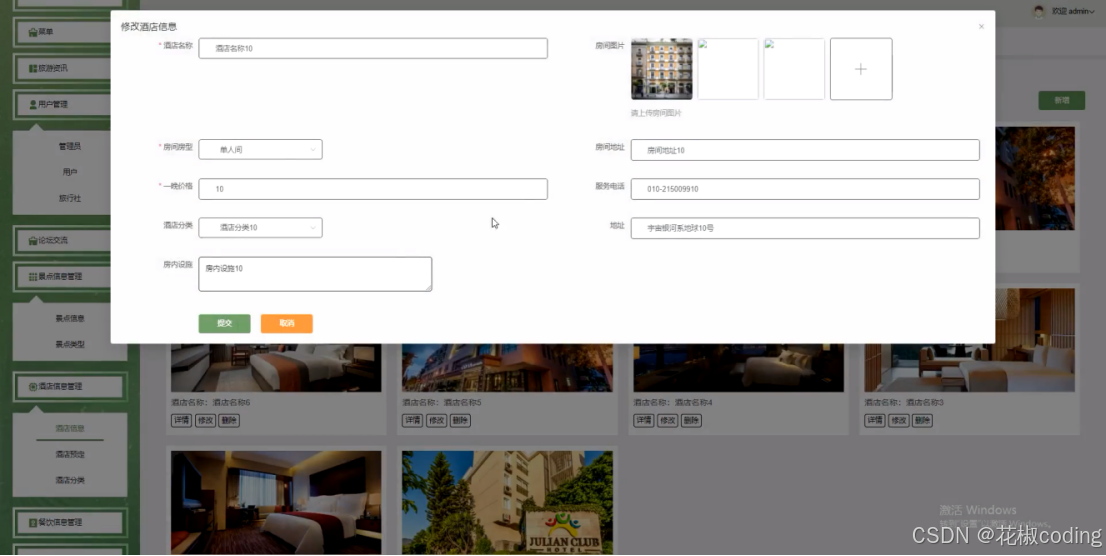Select 酒店预定 submenu item
Viewport: 1106px width, 556px height.
(70, 454)
